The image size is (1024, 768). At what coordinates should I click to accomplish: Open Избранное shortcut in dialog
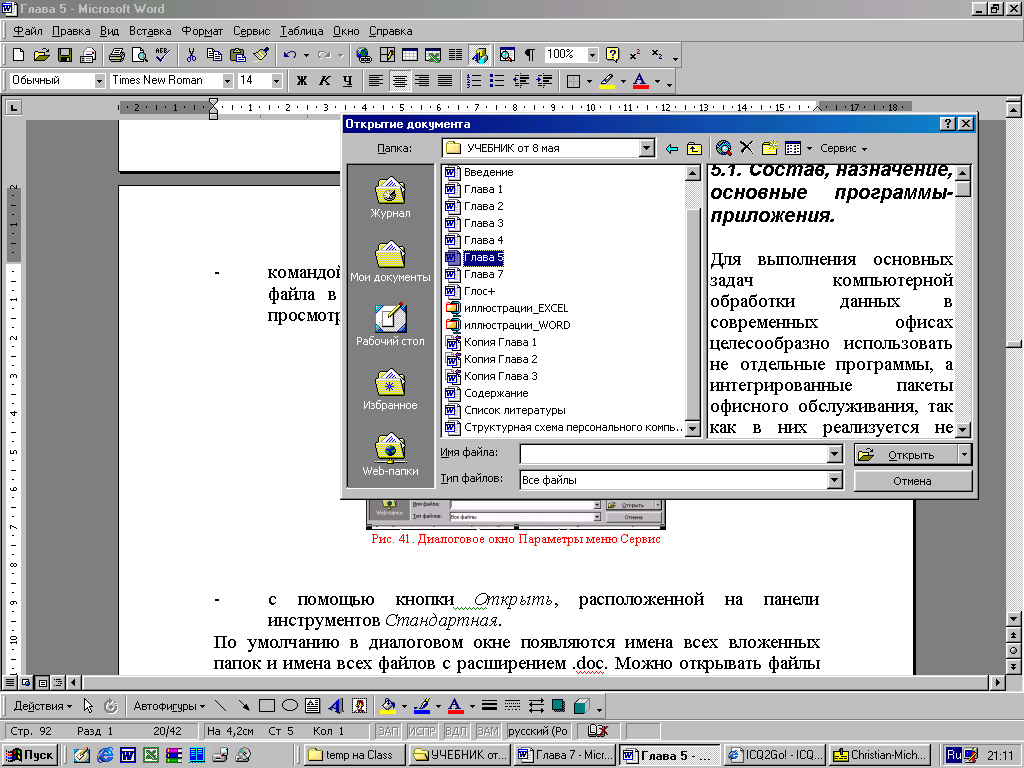(390, 390)
